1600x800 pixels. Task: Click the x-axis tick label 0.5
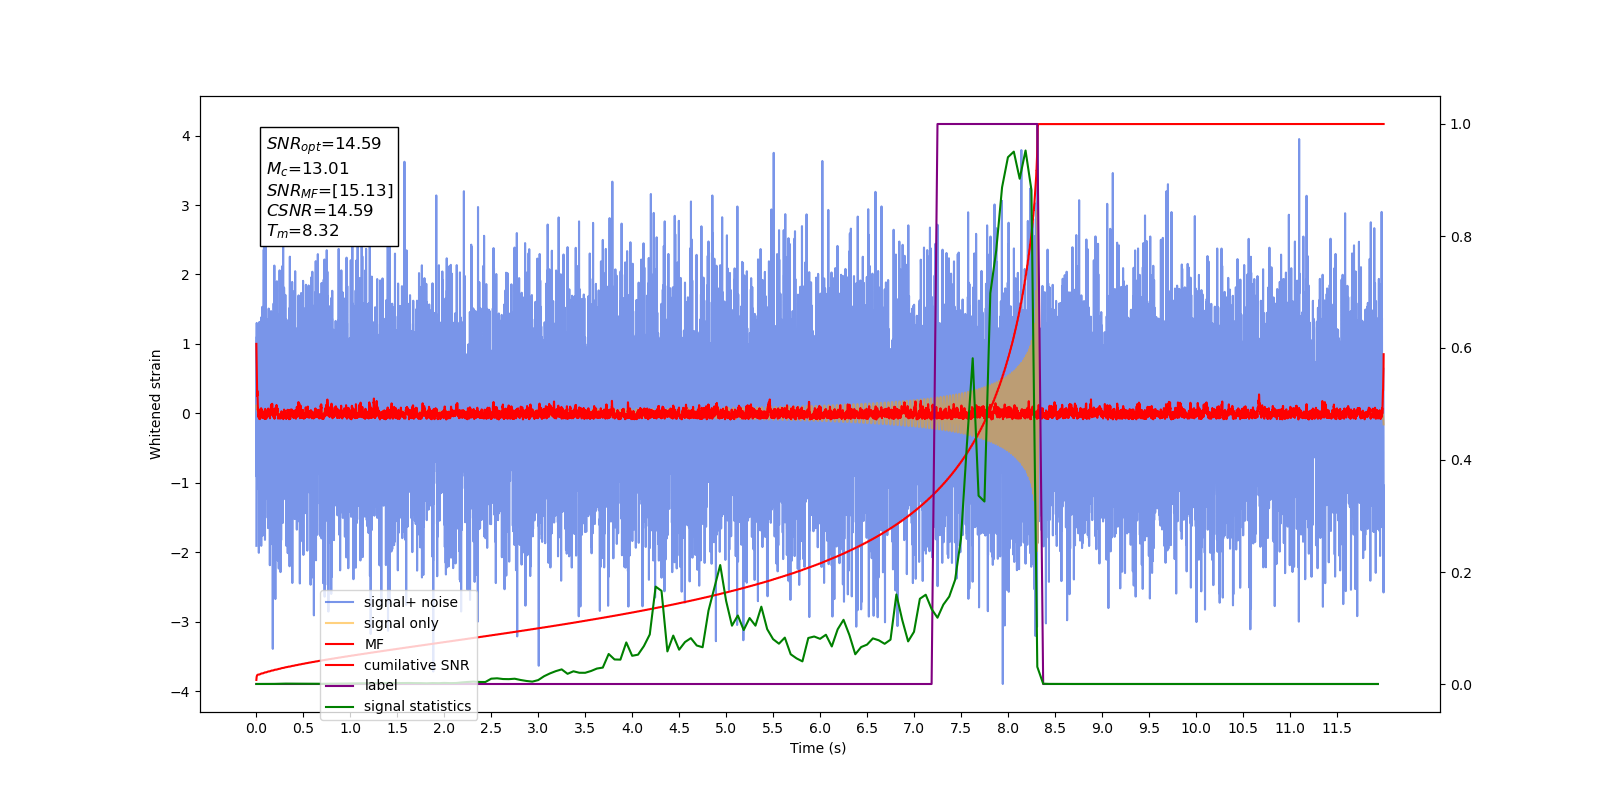[303, 728]
